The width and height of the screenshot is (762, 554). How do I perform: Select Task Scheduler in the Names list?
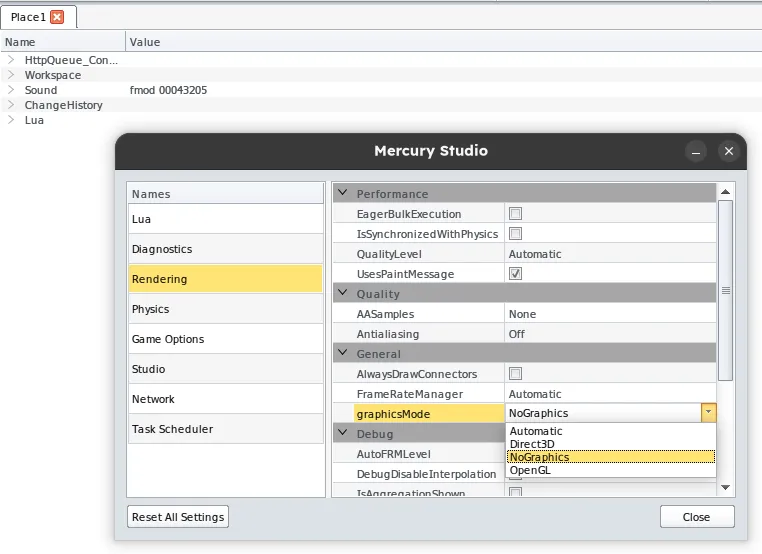tap(225, 429)
